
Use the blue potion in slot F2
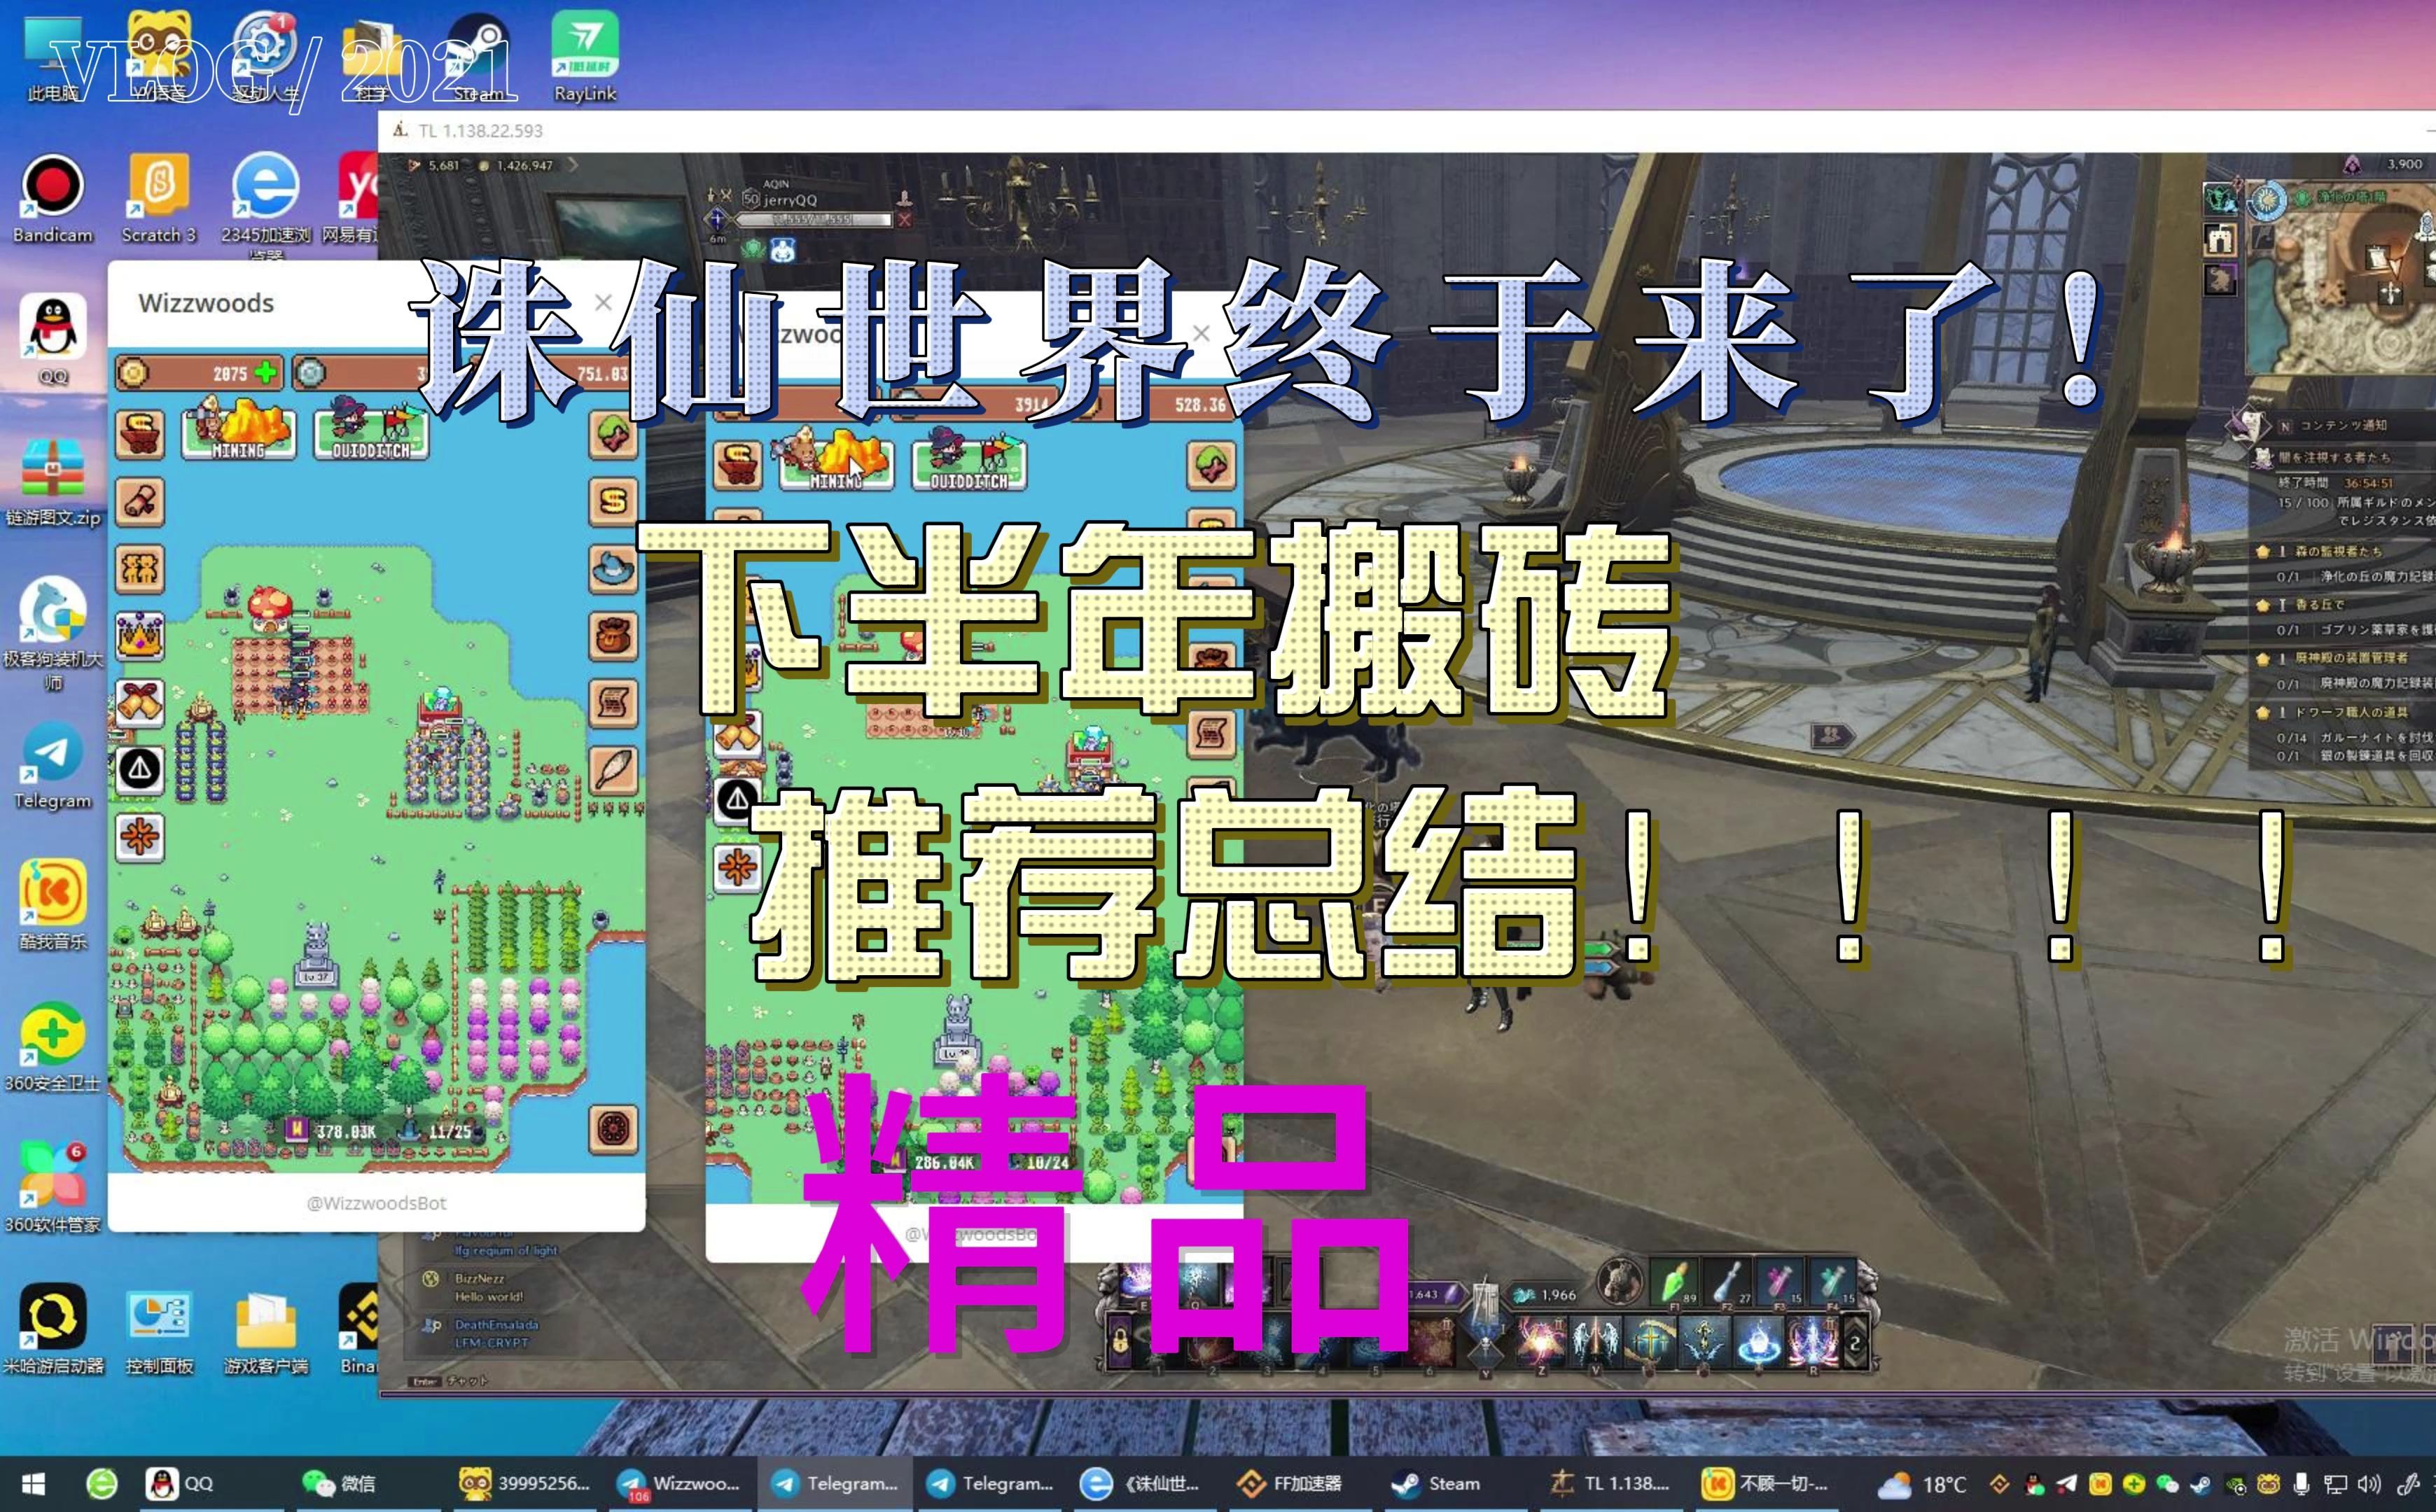tap(1727, 1281)
